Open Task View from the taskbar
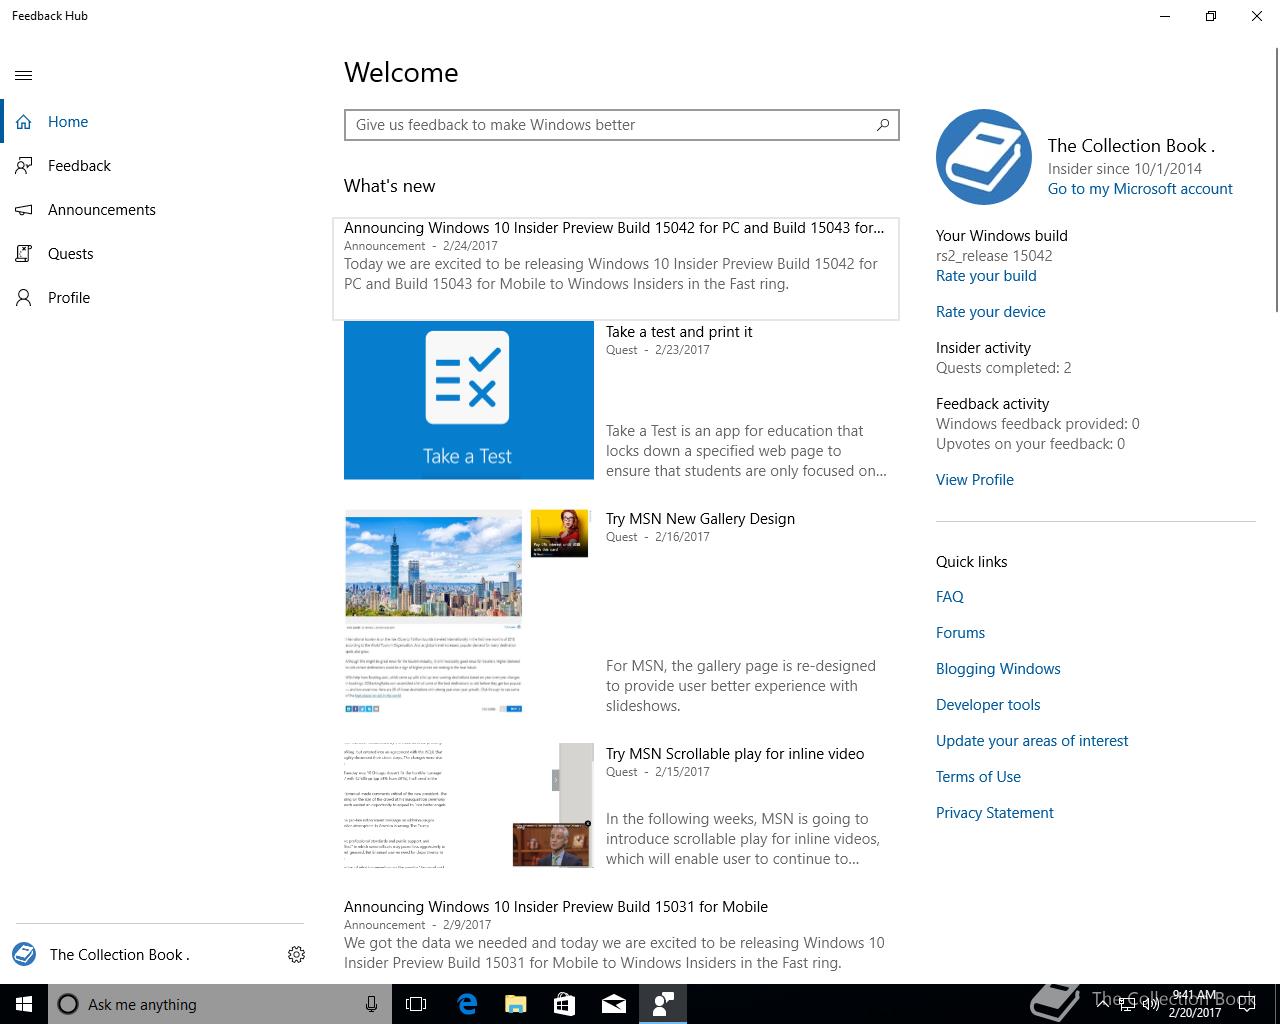Viewport: 1280px width, 1024px height. (x=416, y=1004)
